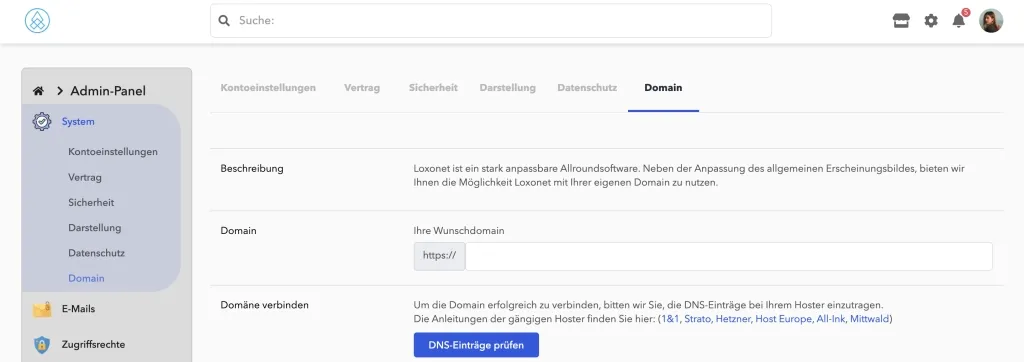
Task: Click the DNS-Einträge prüfen button
Action: 476,345
